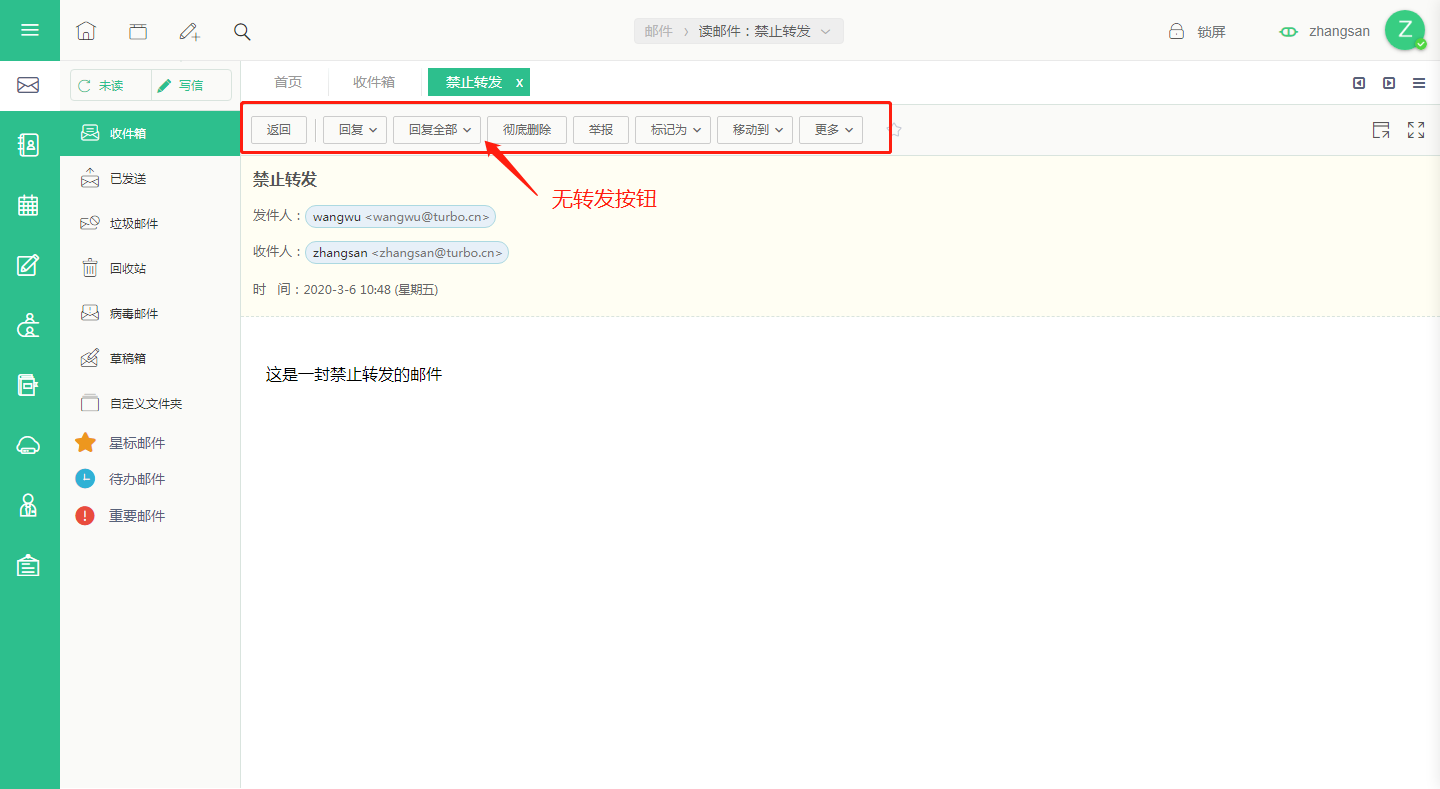Image resolution: width=1440 pixels, height=789 pixels.
Task: Click the fullscreen expand icon
Action: 1416,130
